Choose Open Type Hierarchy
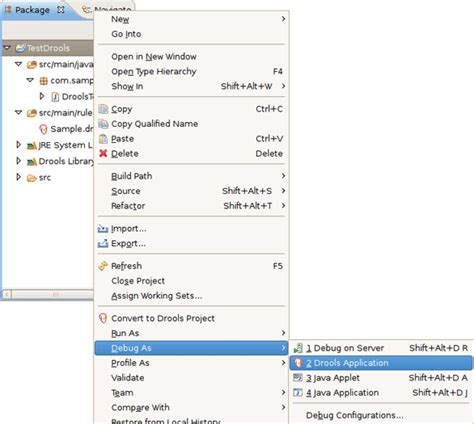Viewport: 474px width, 424px height. point(192,71)
